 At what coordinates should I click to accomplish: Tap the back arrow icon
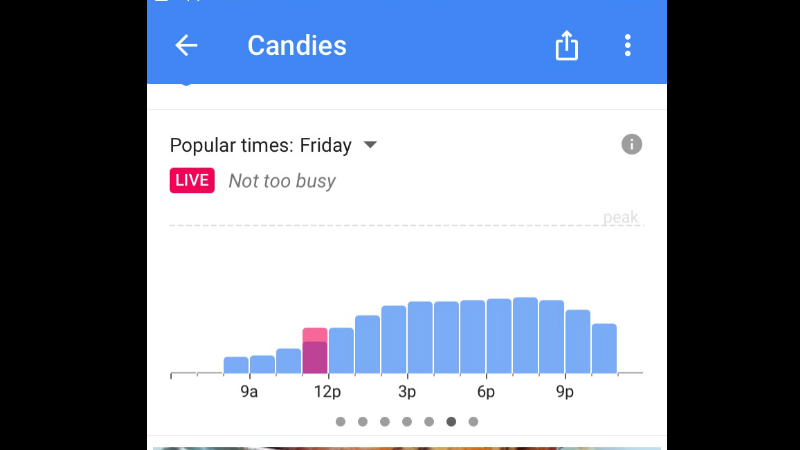186,45
